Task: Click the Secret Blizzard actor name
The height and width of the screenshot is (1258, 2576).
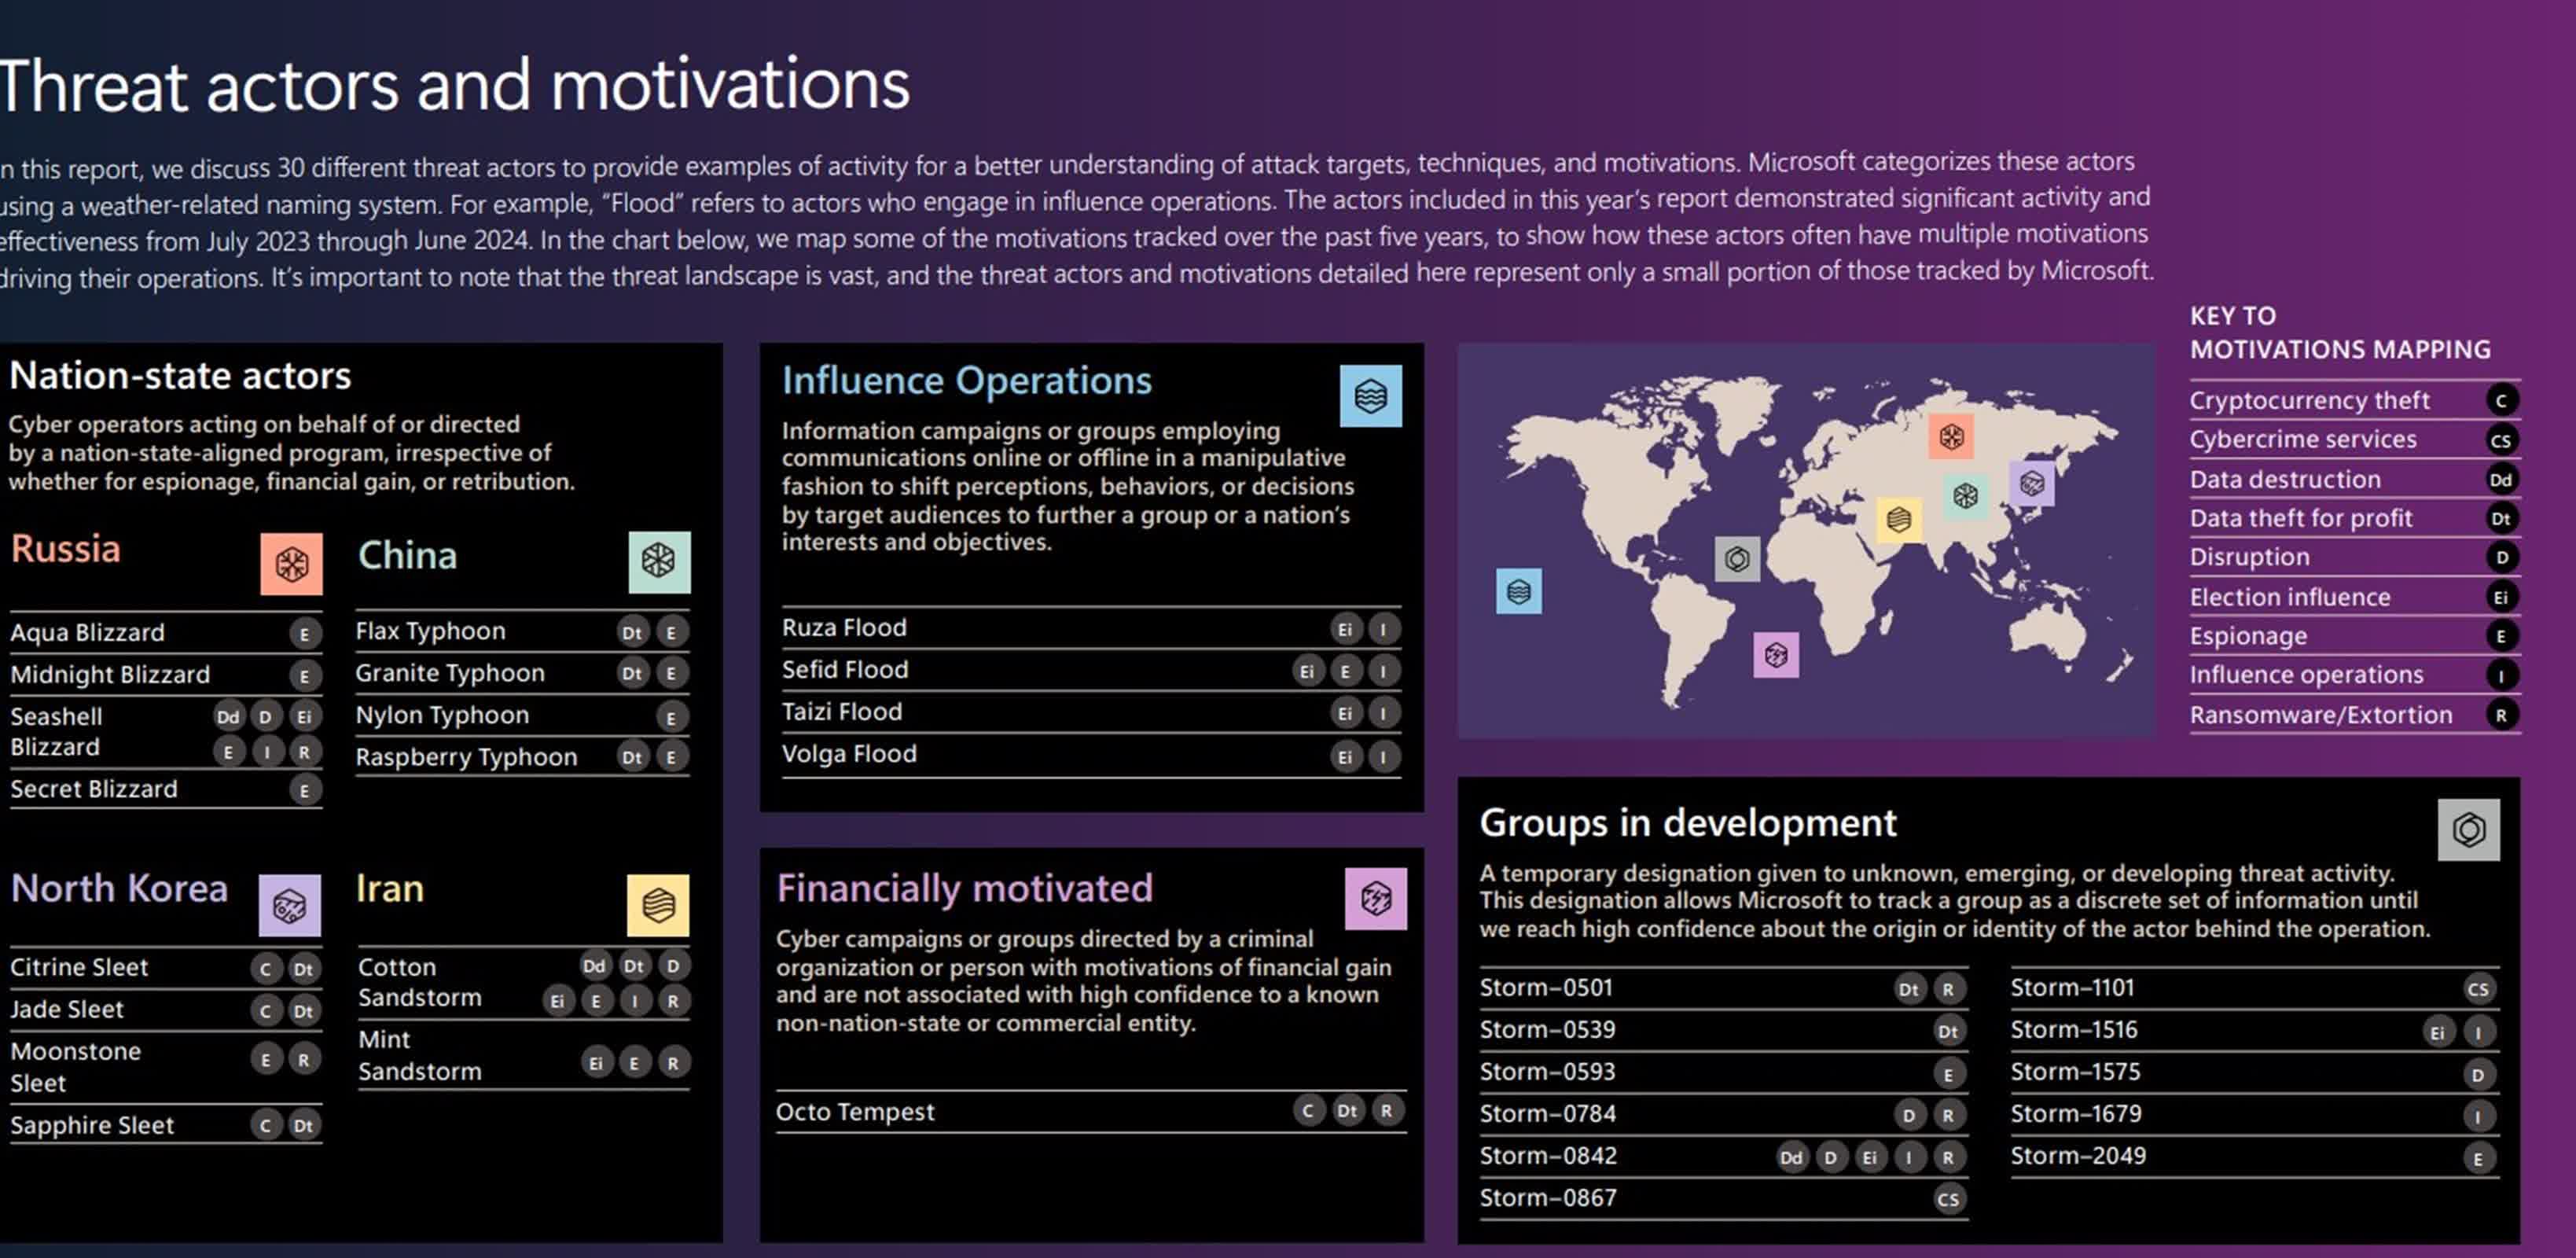Action: coord(94,789)
